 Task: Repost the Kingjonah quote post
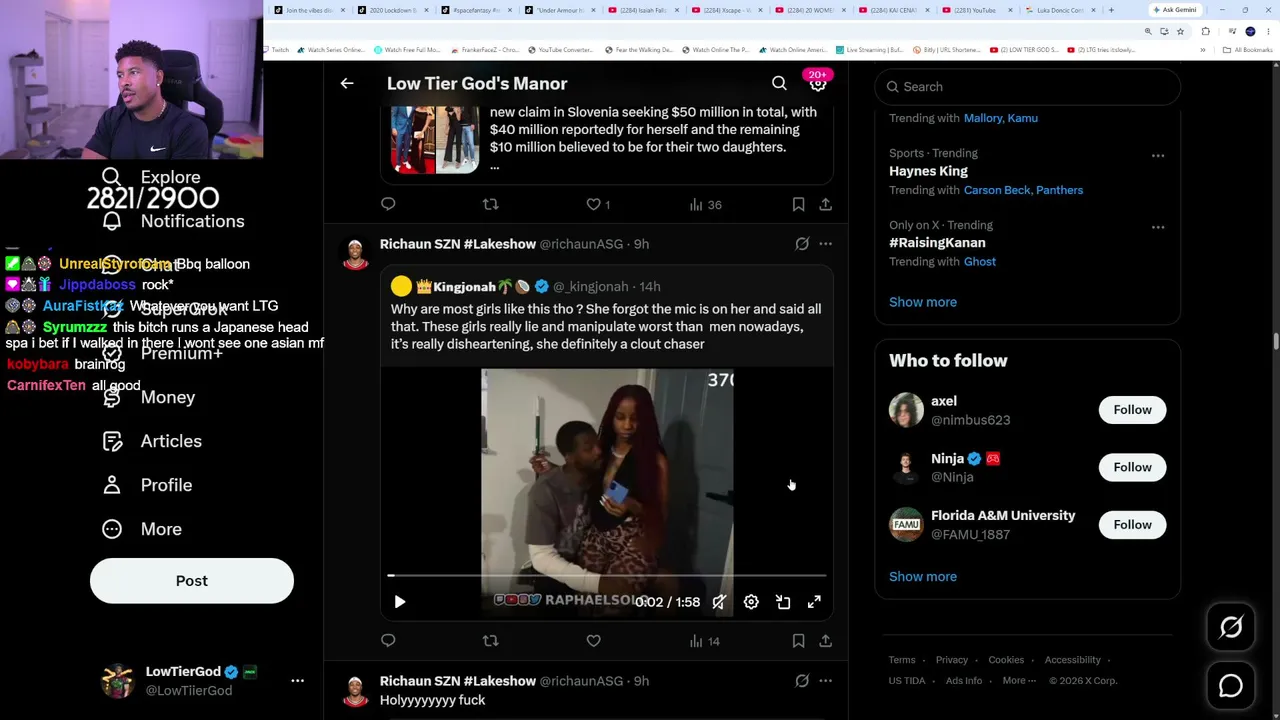click(490, 641)
